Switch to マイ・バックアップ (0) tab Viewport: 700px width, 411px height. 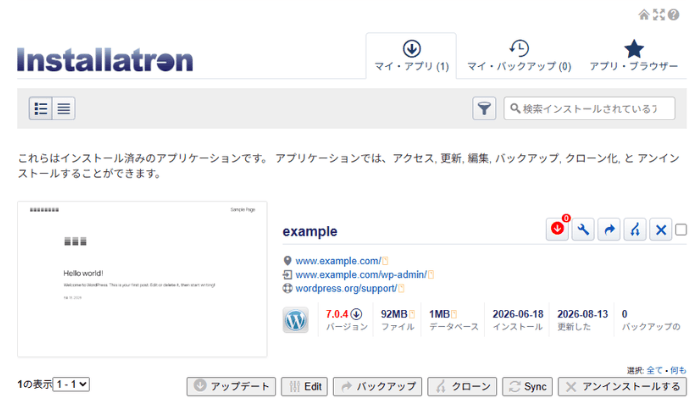[519, 56]
